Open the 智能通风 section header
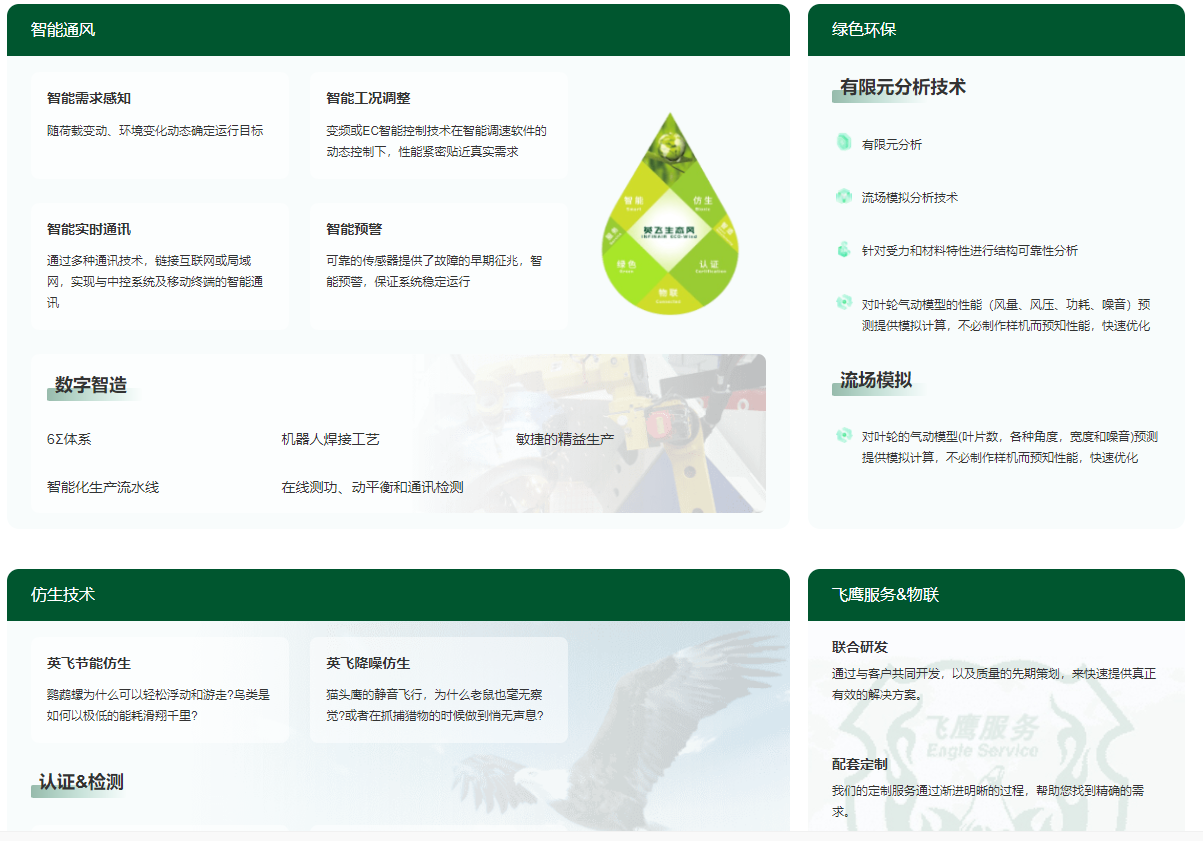 click(63, 30)
